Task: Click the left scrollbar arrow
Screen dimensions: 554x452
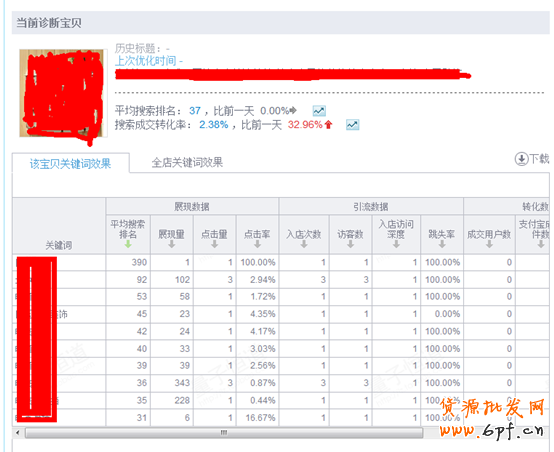Action: tap(18, 432)
